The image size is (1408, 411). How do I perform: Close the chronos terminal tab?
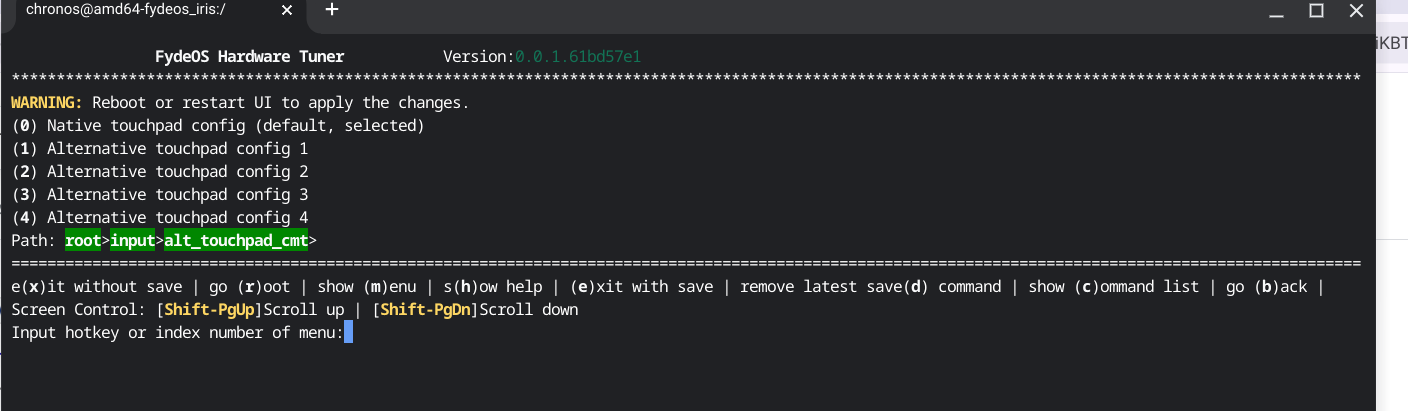pyautogui.click(x=285, y=9)
